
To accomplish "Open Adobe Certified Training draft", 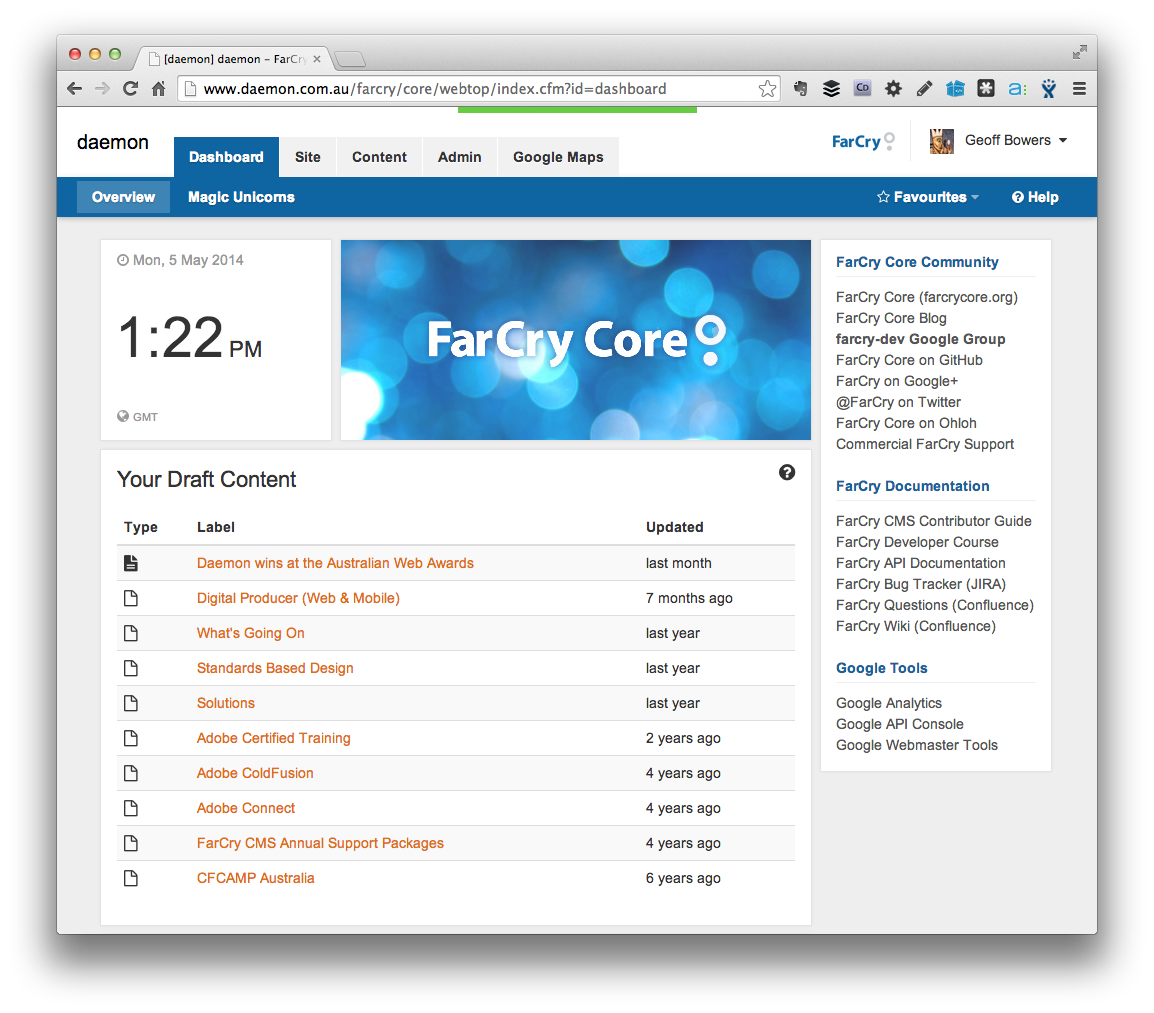I will coord(273,738).
